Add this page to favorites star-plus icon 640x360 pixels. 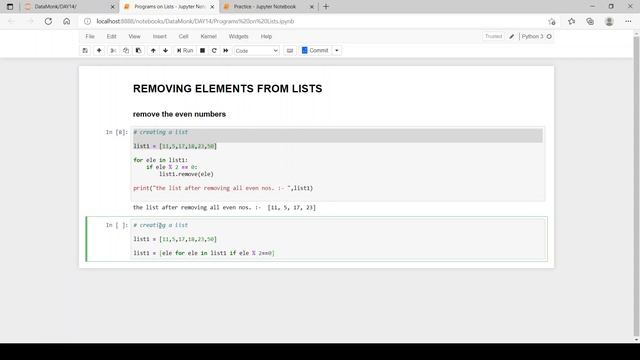(x=552, y=21)
